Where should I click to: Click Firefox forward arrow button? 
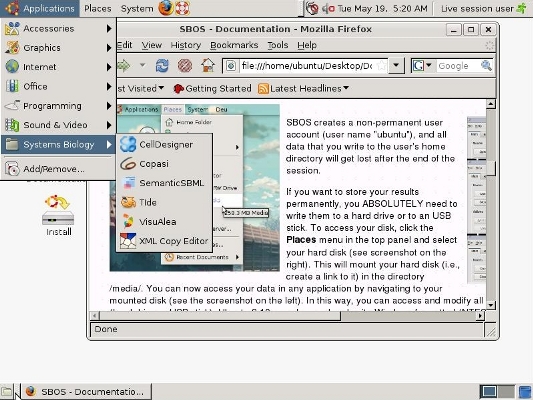[123, 65]
